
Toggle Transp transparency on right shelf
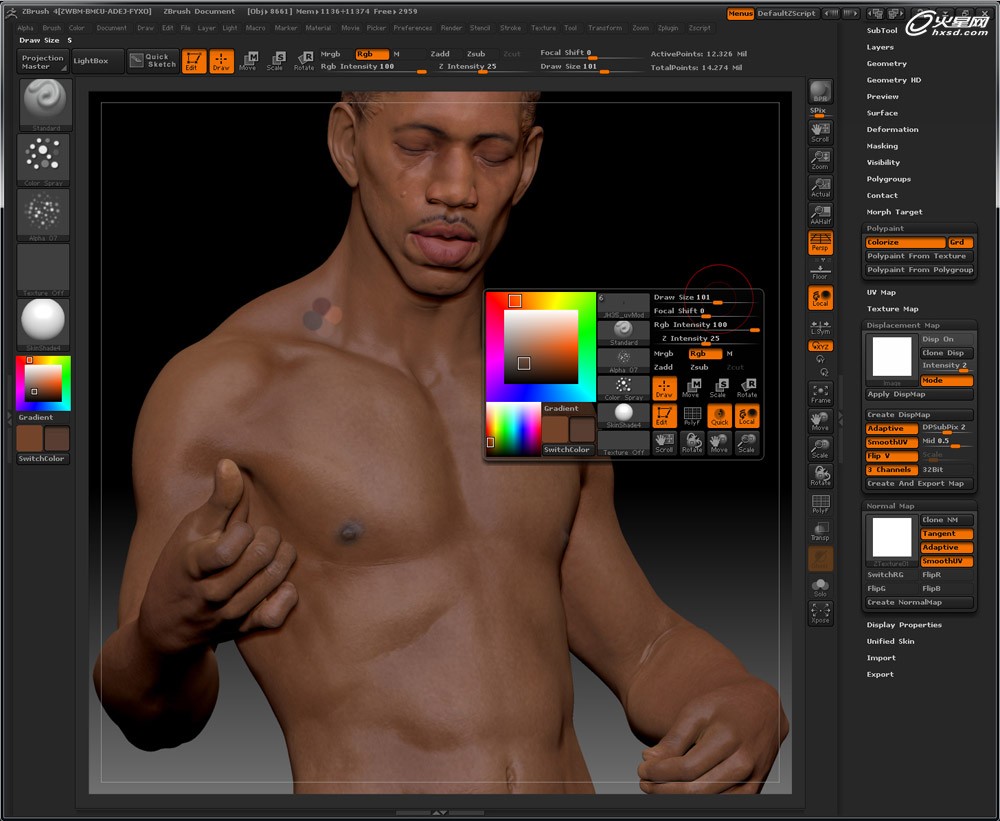(820, 531)
